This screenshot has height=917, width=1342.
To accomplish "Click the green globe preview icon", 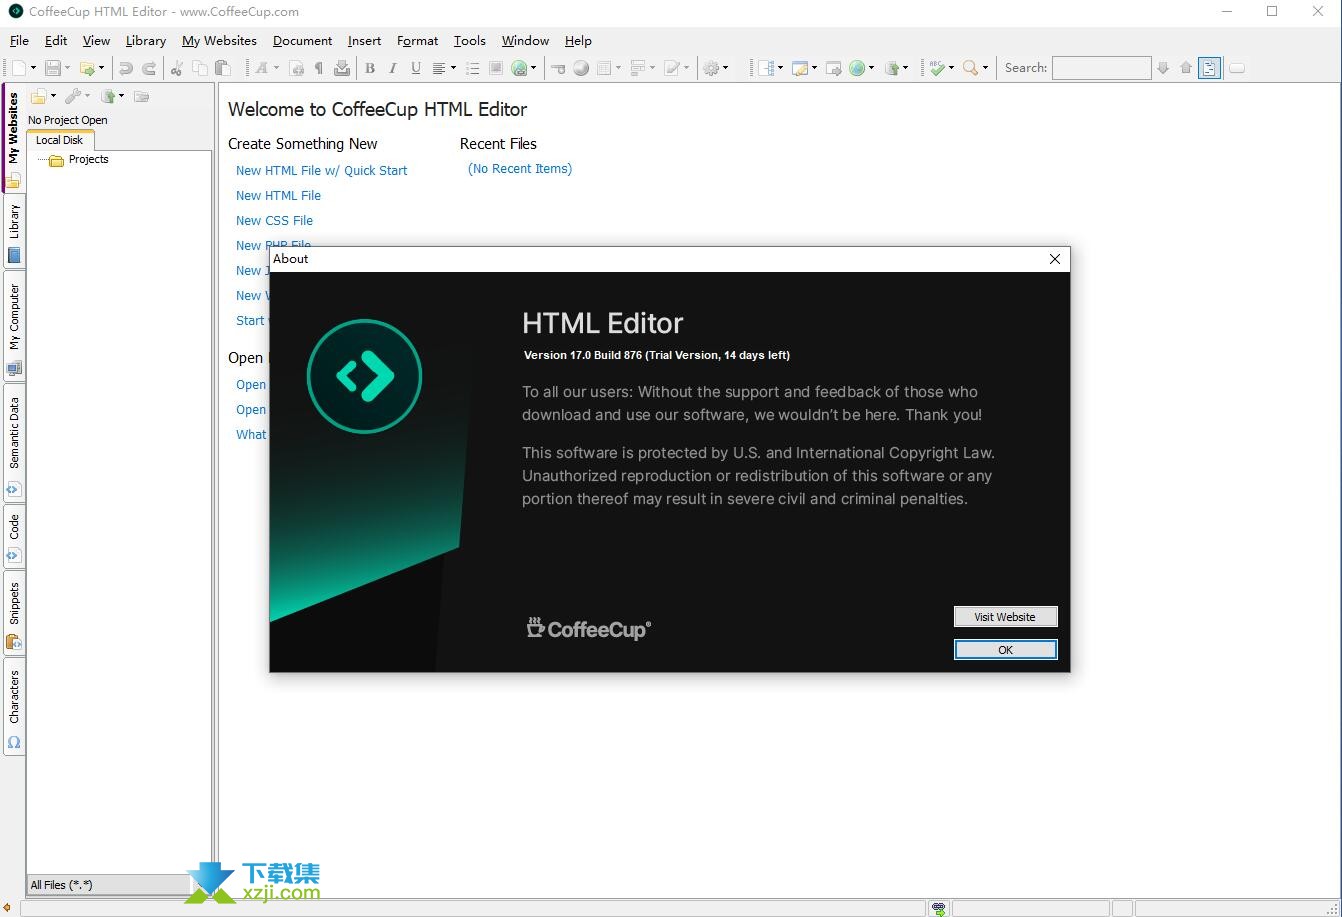I will click(857, 68).
